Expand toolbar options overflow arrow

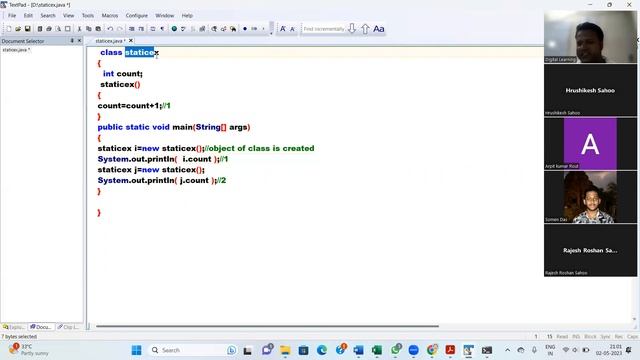271,33
